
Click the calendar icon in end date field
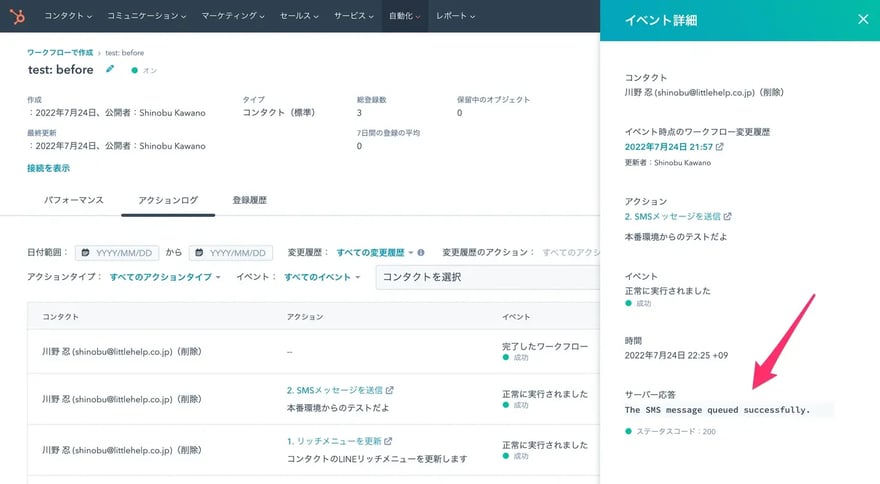click(197, 253)
